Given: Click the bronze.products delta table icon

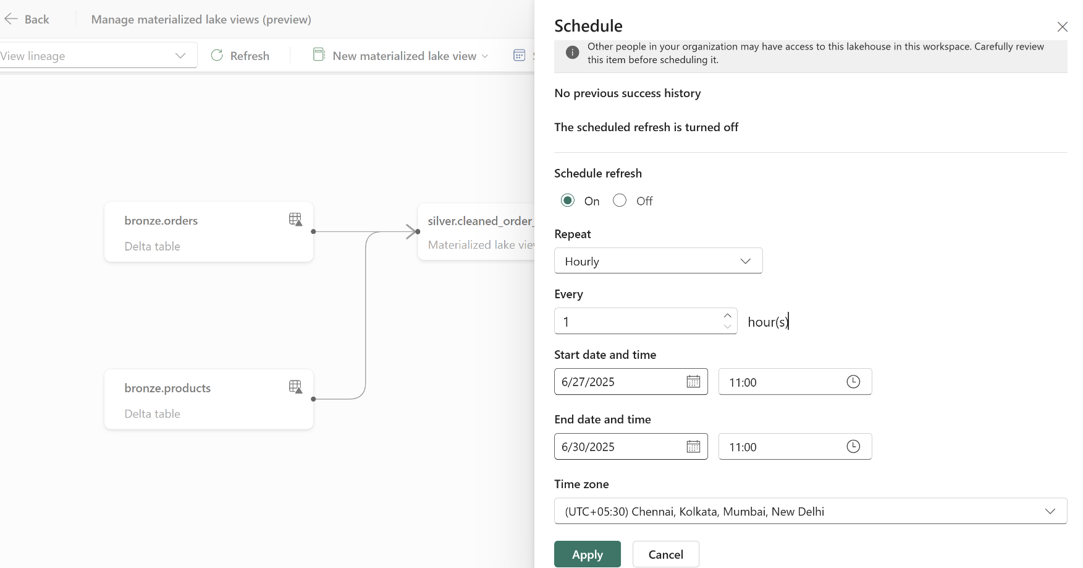Looking at the screenshot, I should pos(295,387).
